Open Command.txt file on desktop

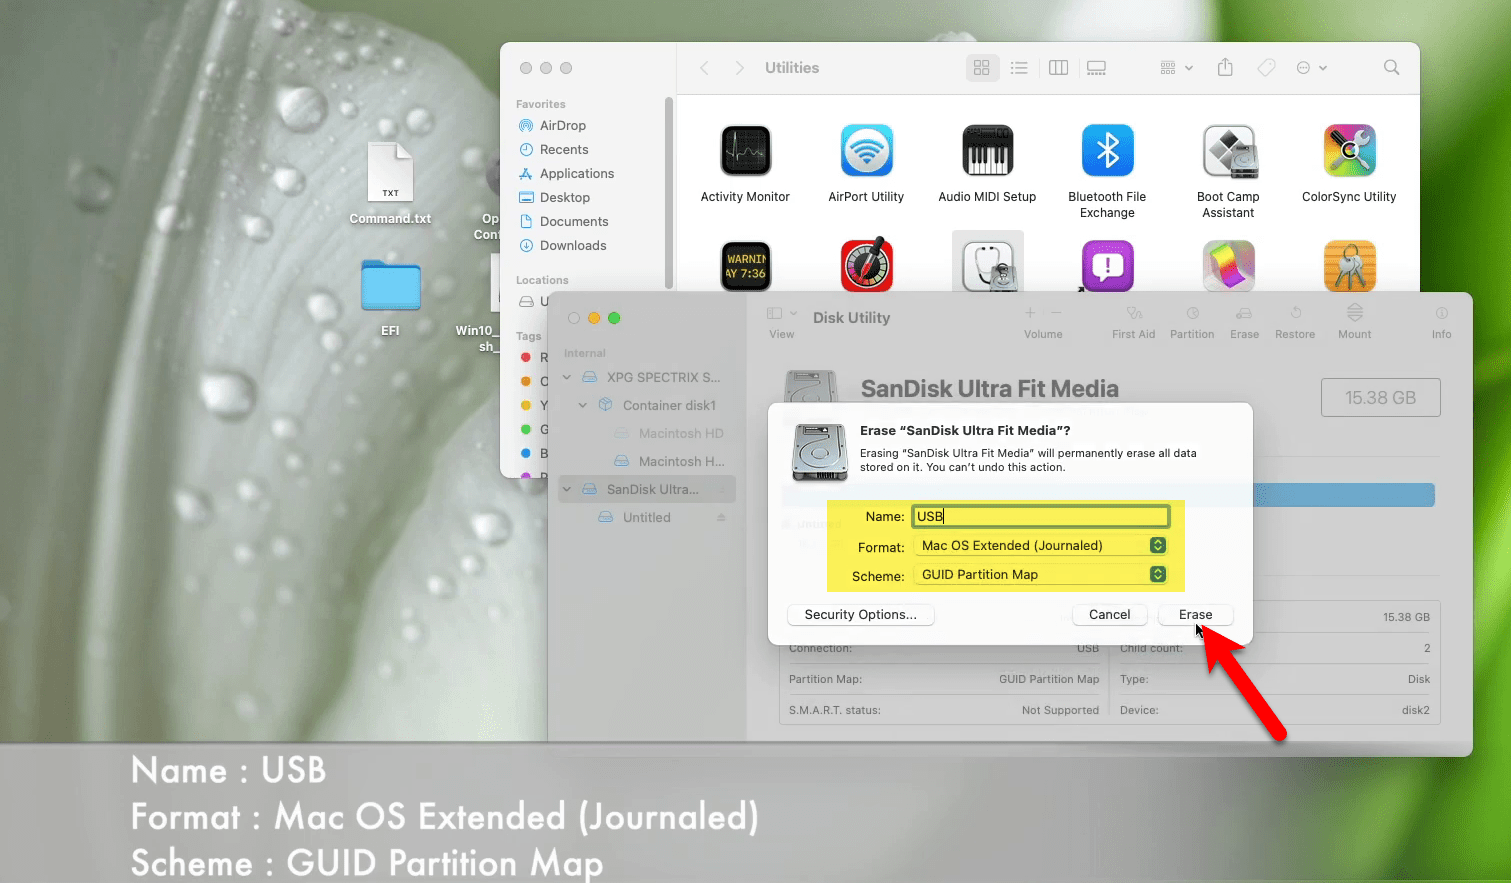click(390, 183)
